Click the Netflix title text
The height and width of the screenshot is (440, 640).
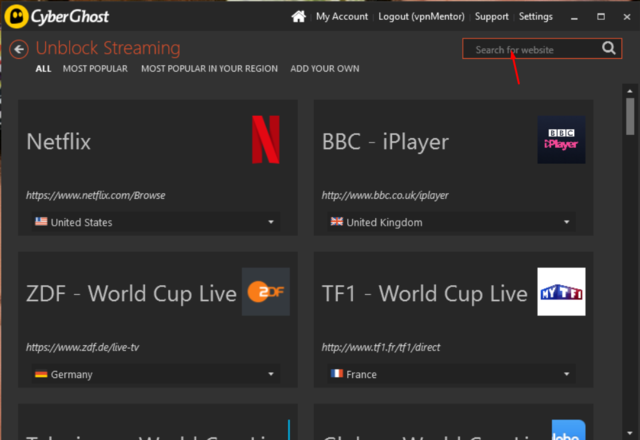pyautogui.click(x=58, y=142)
